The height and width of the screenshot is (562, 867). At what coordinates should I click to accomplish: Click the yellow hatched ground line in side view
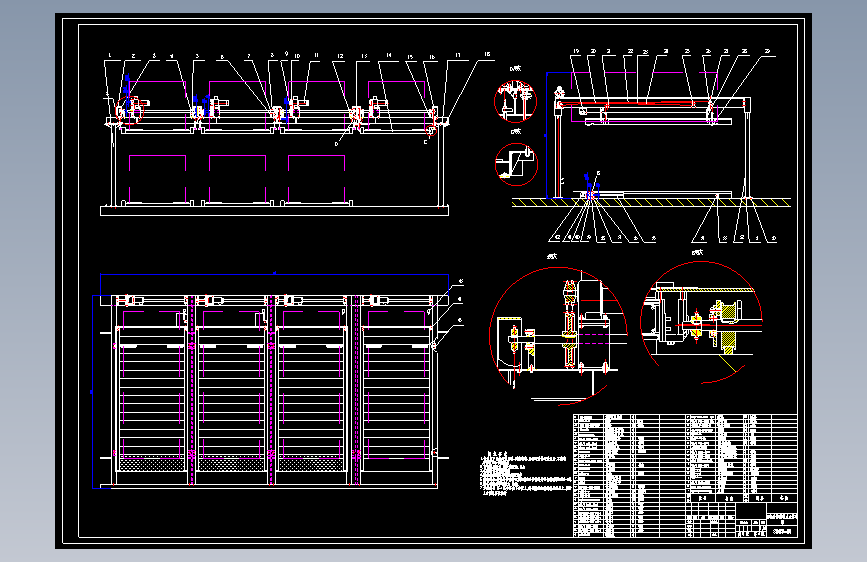tap(651, 202)
